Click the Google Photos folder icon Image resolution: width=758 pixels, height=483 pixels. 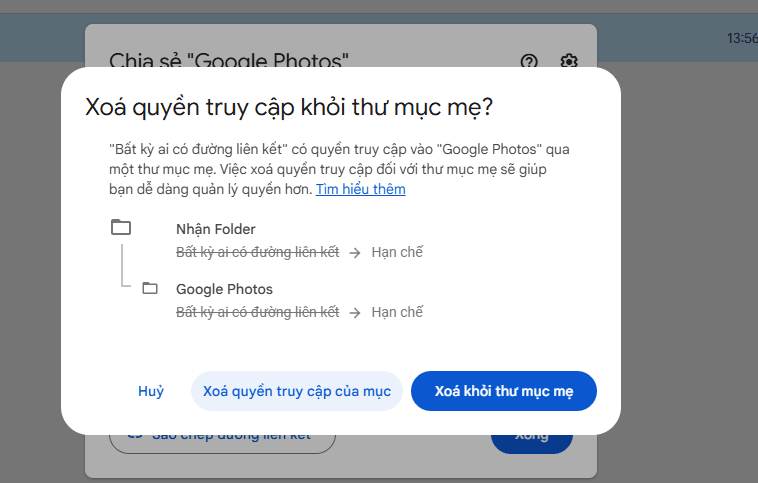point(150,288)
